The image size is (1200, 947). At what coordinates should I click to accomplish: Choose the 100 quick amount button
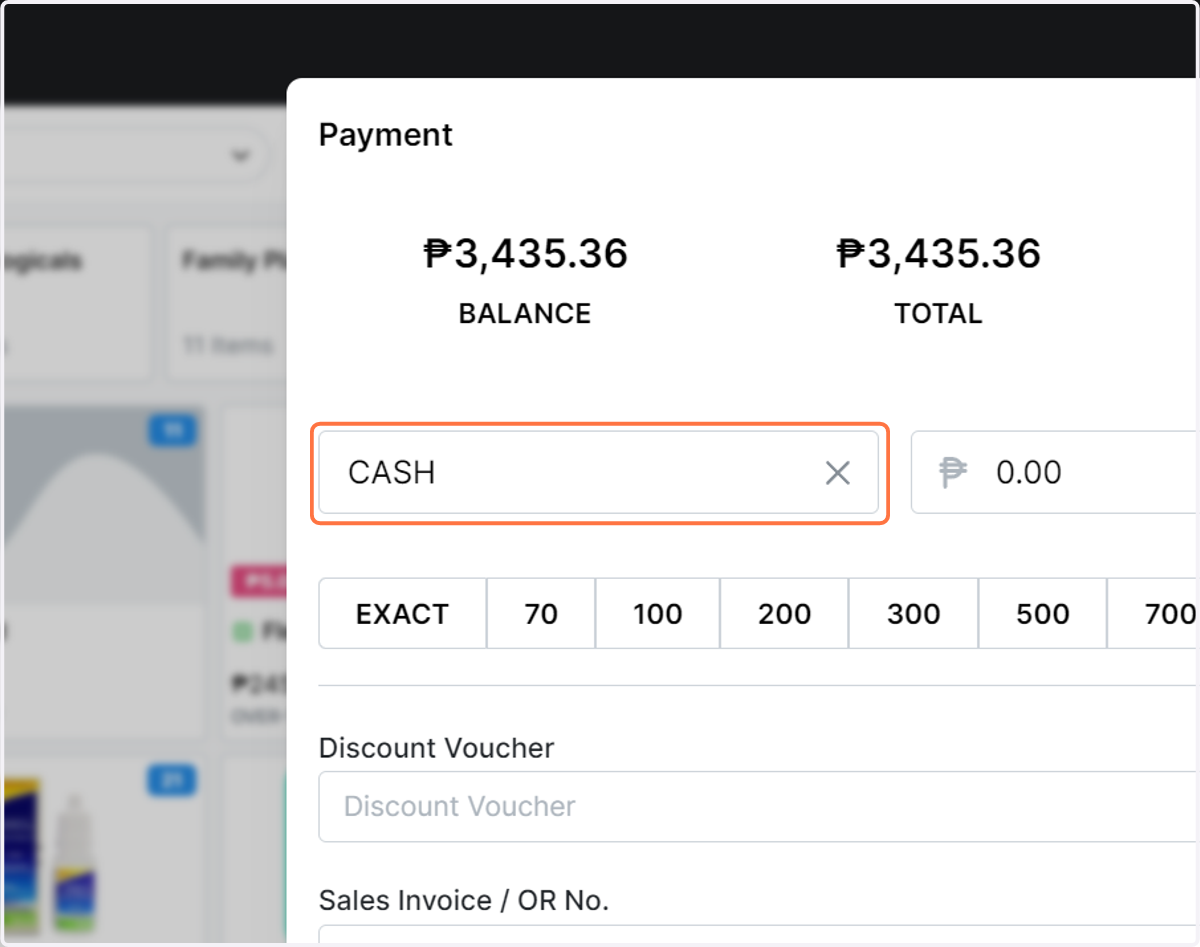point(658,613)
